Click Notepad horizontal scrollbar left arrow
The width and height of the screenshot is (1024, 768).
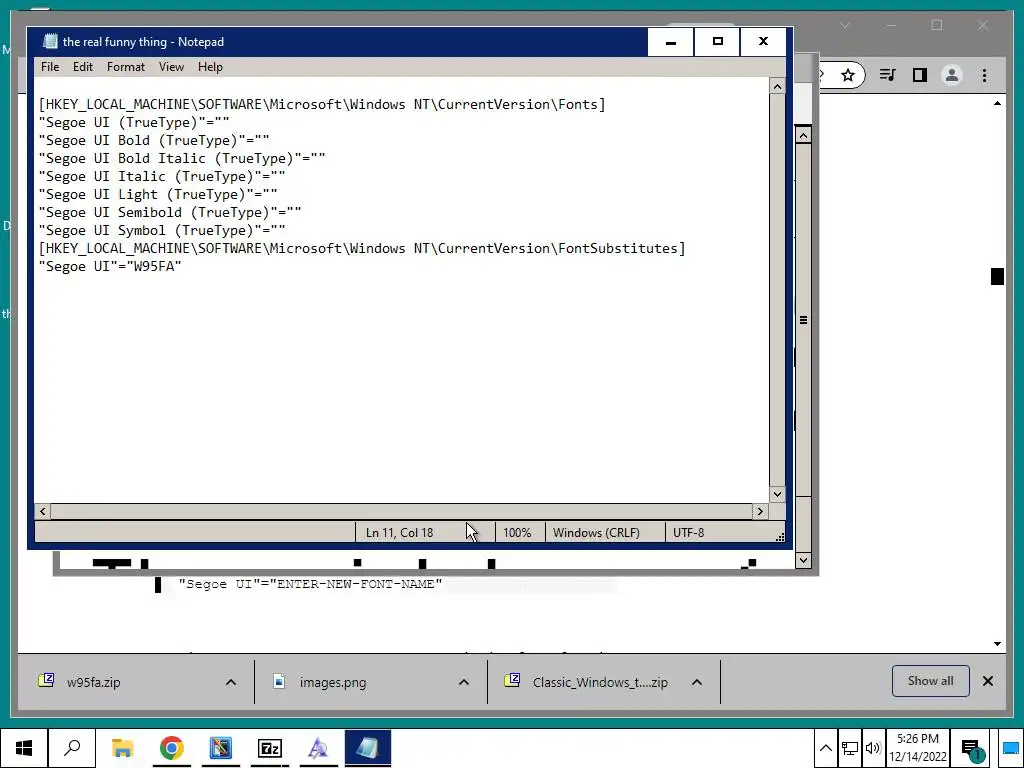tap(42, 511)
